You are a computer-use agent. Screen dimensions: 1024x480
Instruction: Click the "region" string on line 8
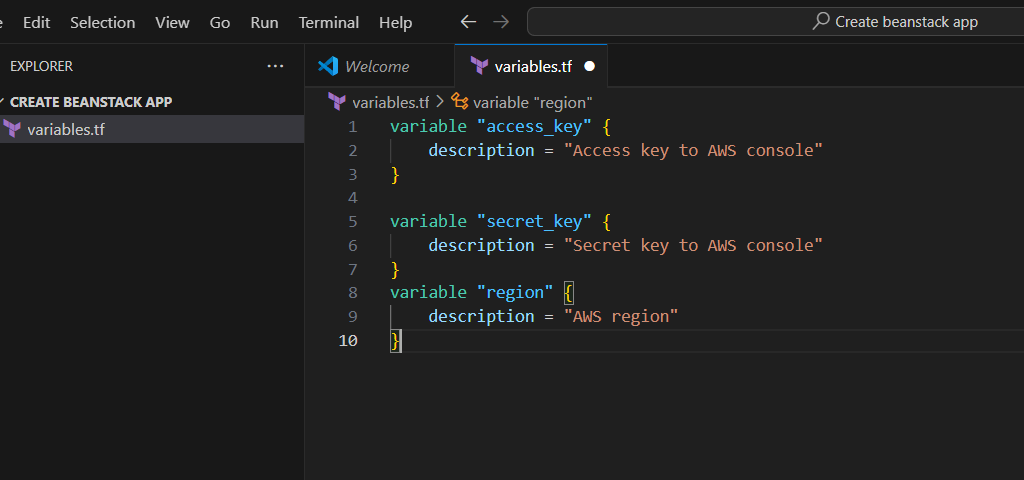[515, 293]
